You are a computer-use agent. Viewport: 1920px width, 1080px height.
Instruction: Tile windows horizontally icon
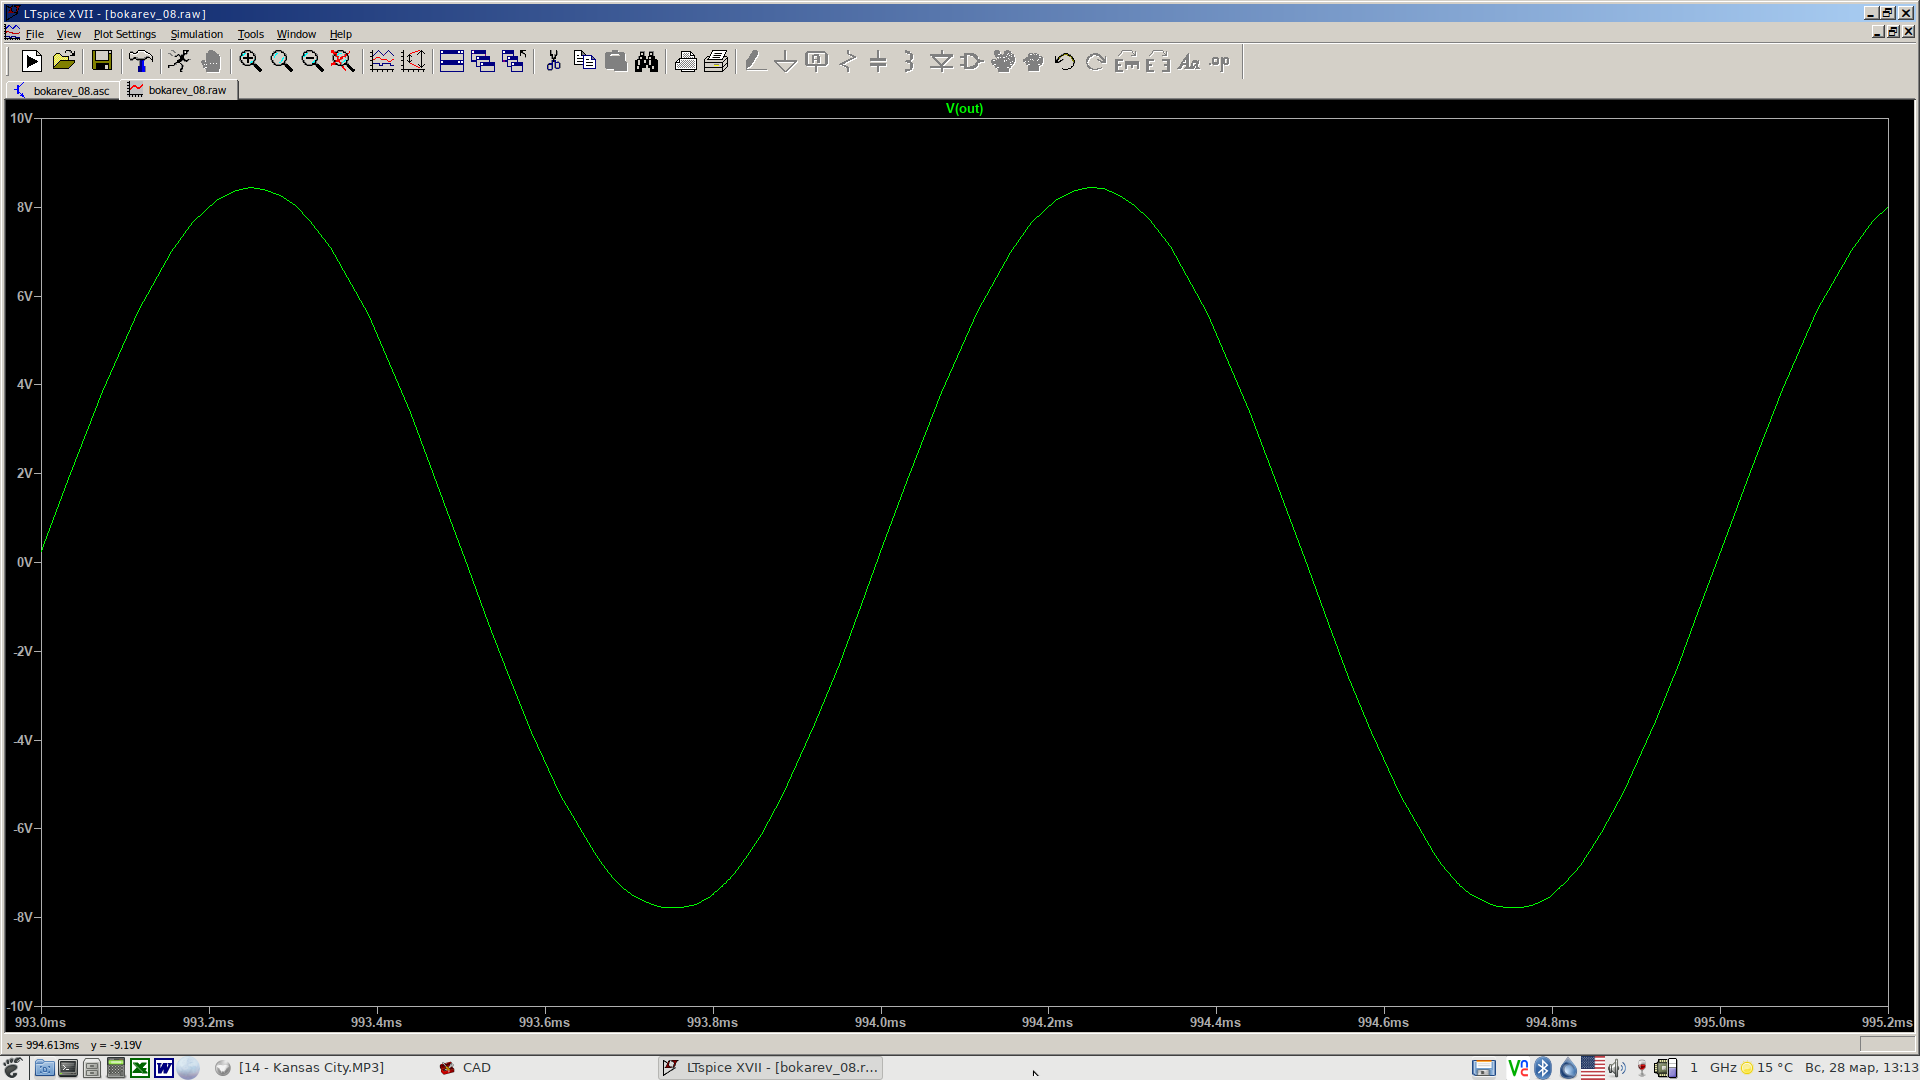click(x=452, y=62)
